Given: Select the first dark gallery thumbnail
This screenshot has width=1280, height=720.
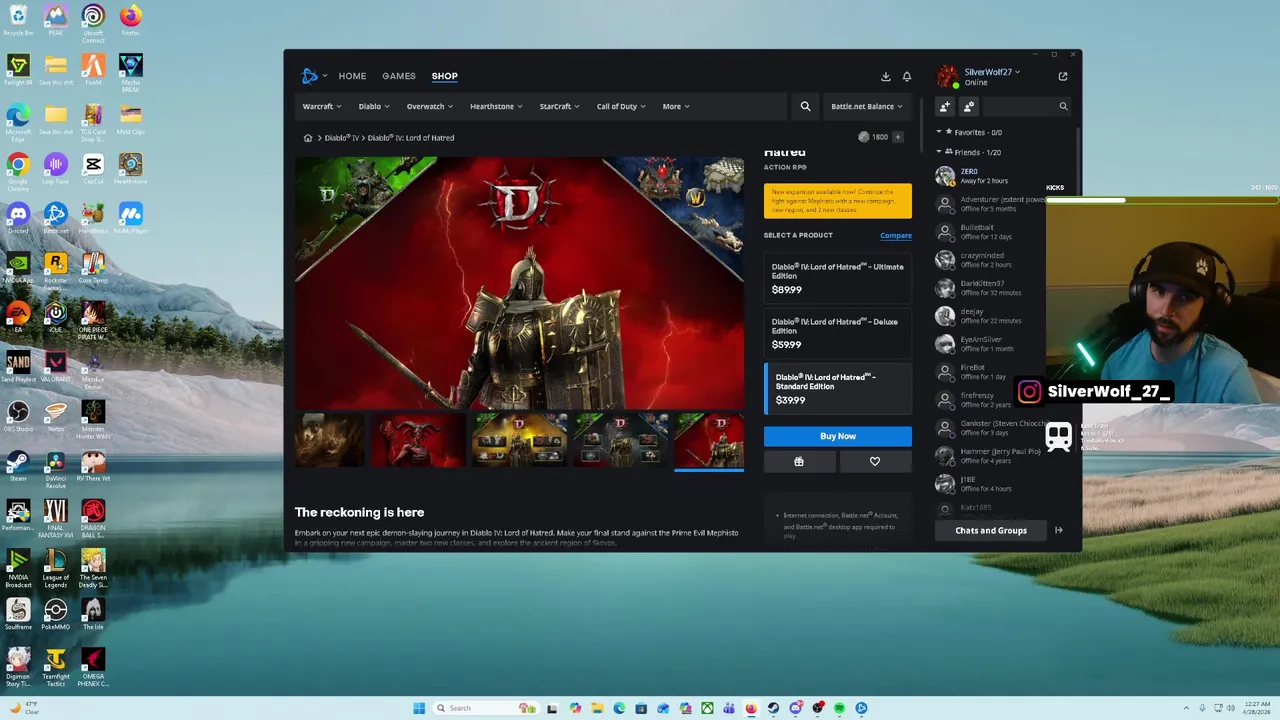Looking at the screenshot, I should (x=329, y=440).
